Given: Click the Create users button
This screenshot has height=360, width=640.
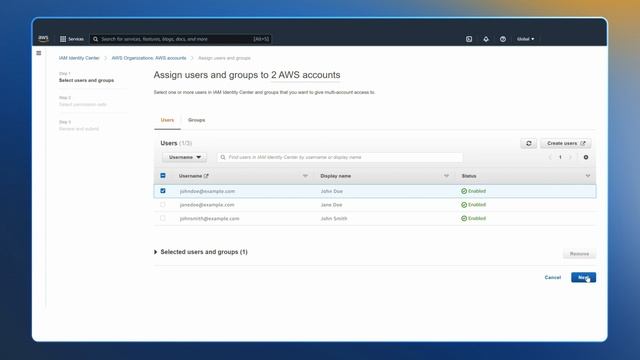Looking at the screenshot, I should point(566,143).
